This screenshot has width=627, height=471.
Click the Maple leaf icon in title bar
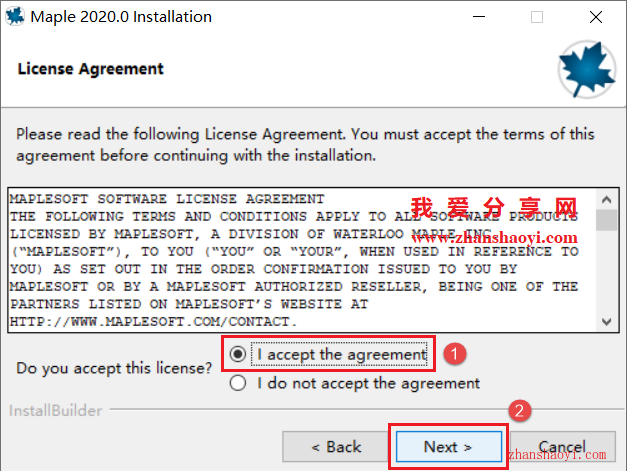[x=15, y=16]
